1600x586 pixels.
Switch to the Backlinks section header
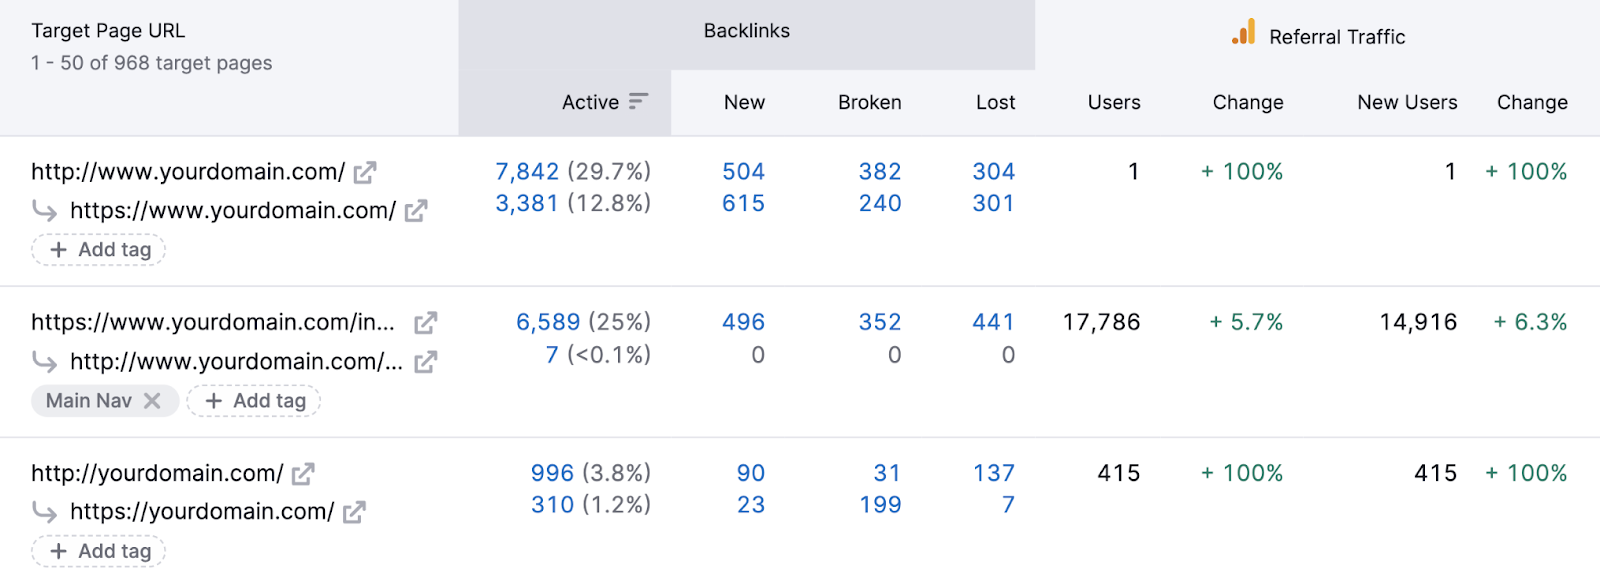(x=745, y=30)
